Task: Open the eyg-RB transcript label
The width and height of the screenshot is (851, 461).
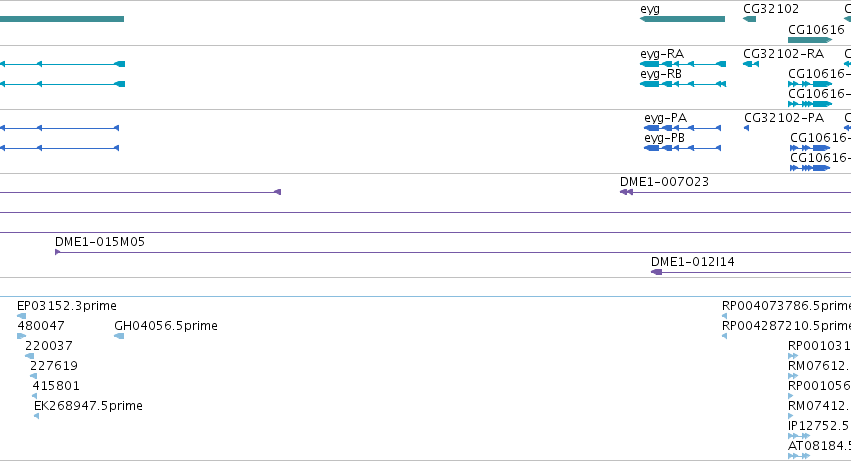Action: 661,74
